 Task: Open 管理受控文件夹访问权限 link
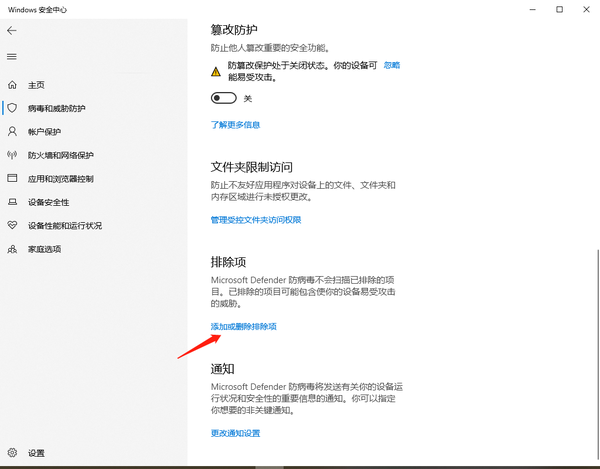255,219
